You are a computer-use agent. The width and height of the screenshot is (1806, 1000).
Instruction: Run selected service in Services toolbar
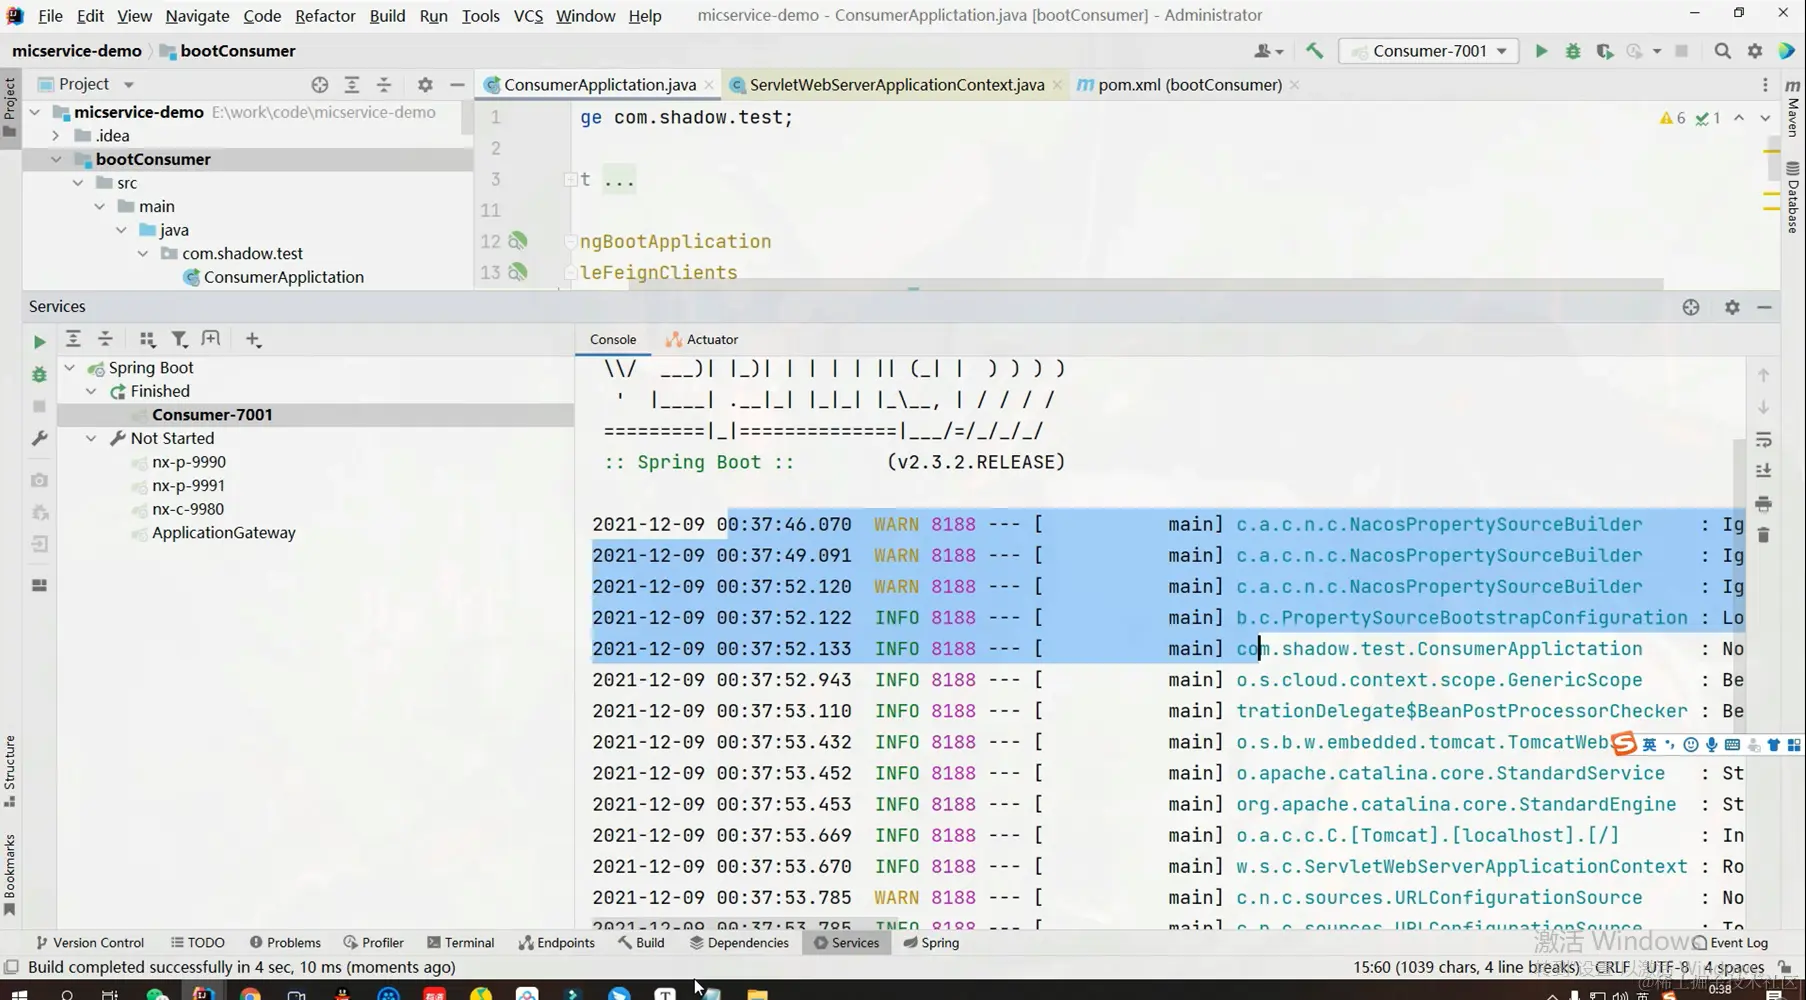[x=39, y=342]
